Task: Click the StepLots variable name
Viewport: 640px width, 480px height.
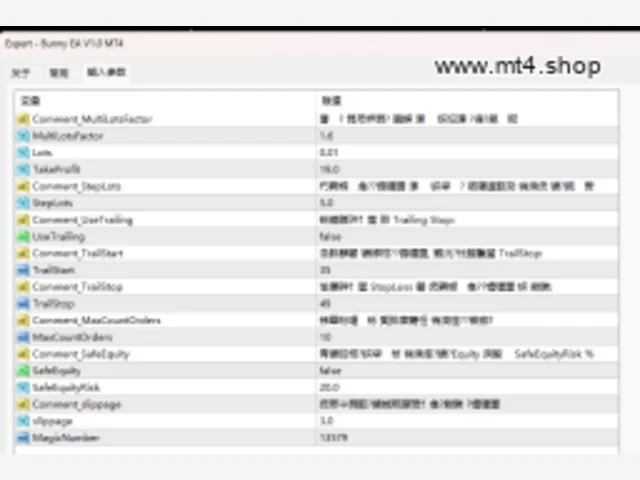Action: pyautogui.click(x=52, y=203)
